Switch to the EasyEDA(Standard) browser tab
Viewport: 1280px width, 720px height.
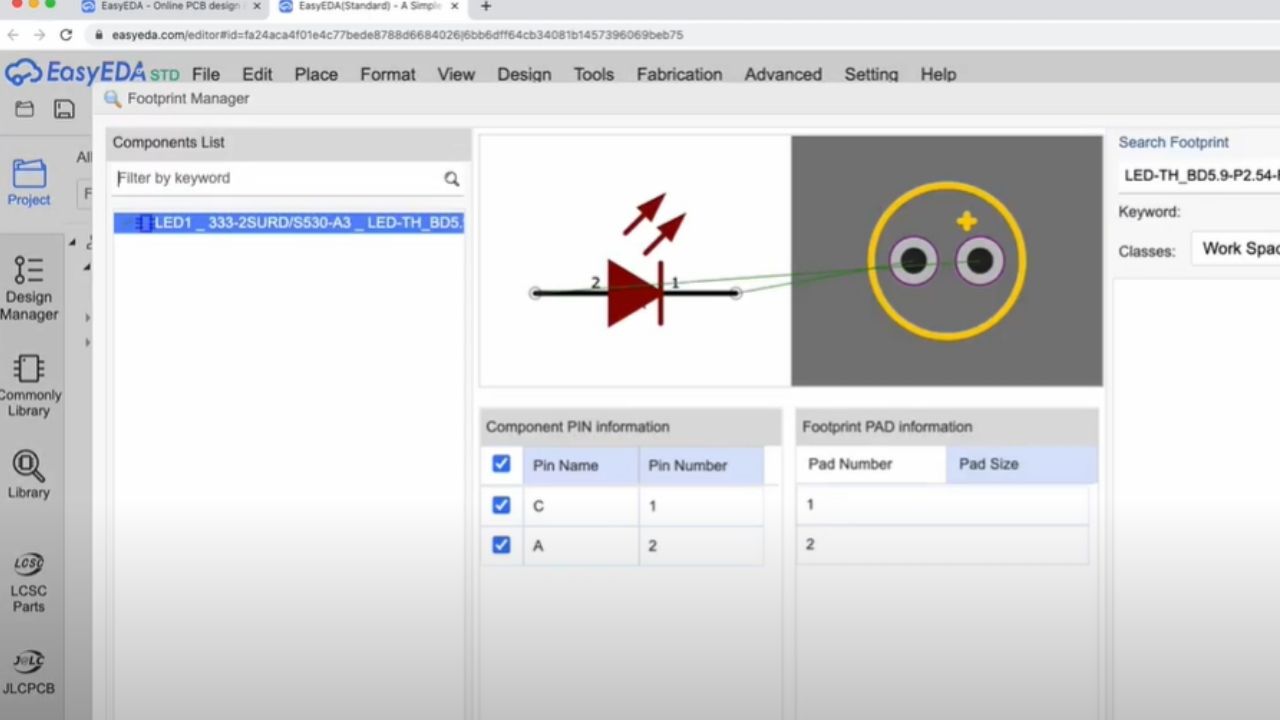(363, 6)
